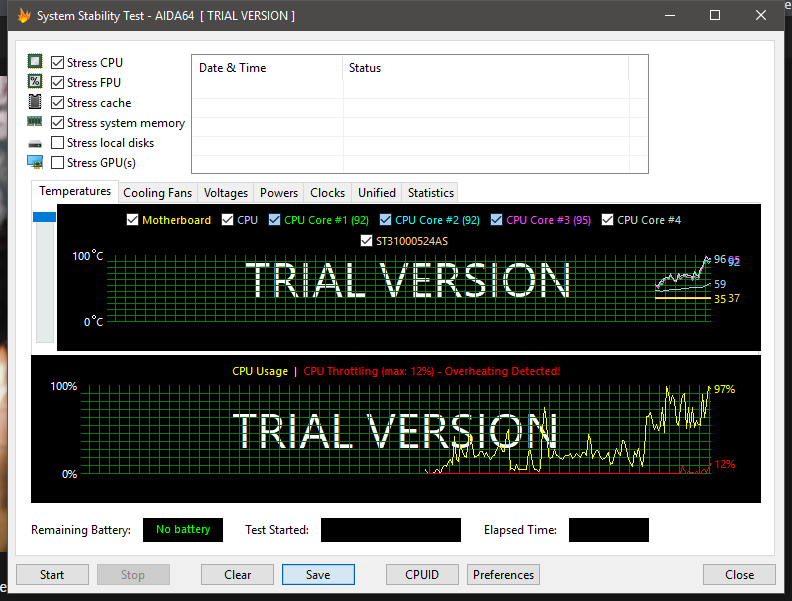Click the percent icon beside Stress FPU
Image resolution: width=792 pixels, height=601 pixels.
click(35, 81)
